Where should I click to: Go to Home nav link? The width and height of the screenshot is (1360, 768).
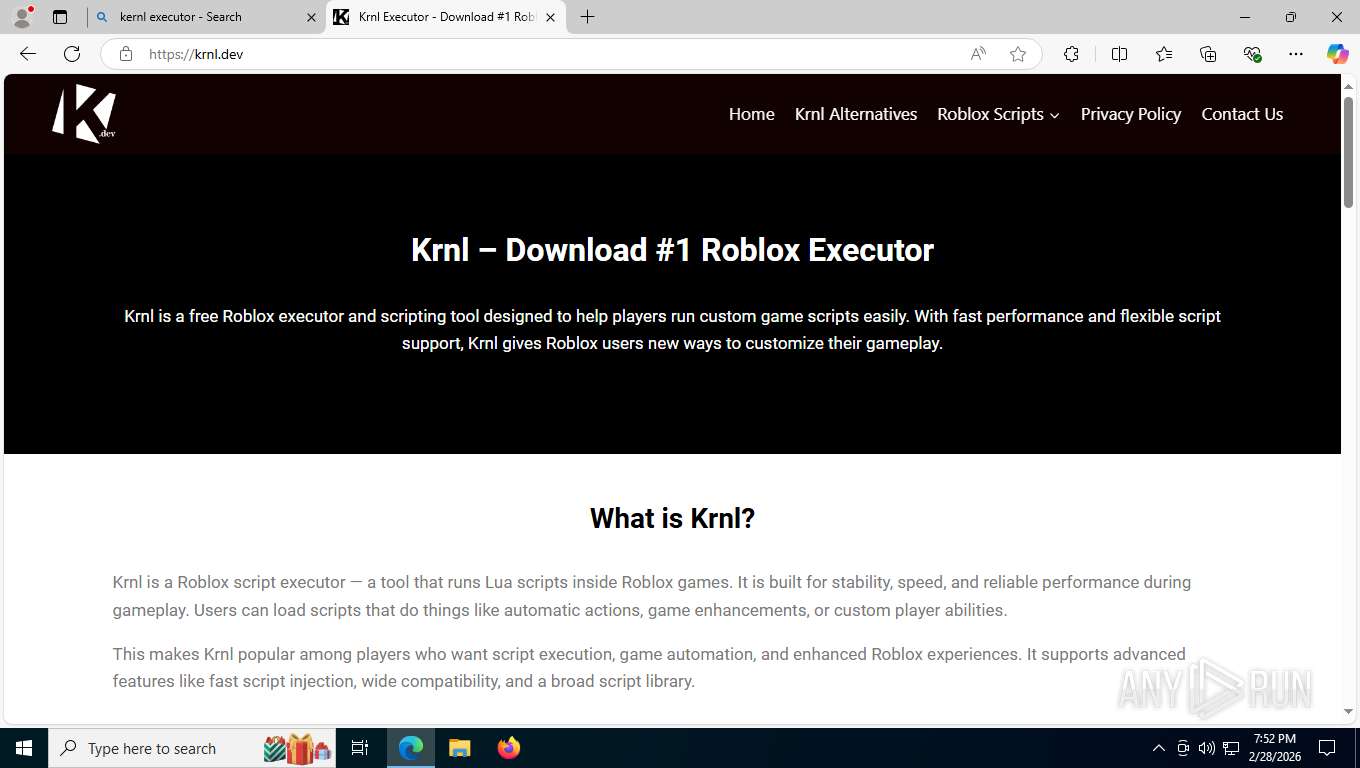tap(752, 114)
